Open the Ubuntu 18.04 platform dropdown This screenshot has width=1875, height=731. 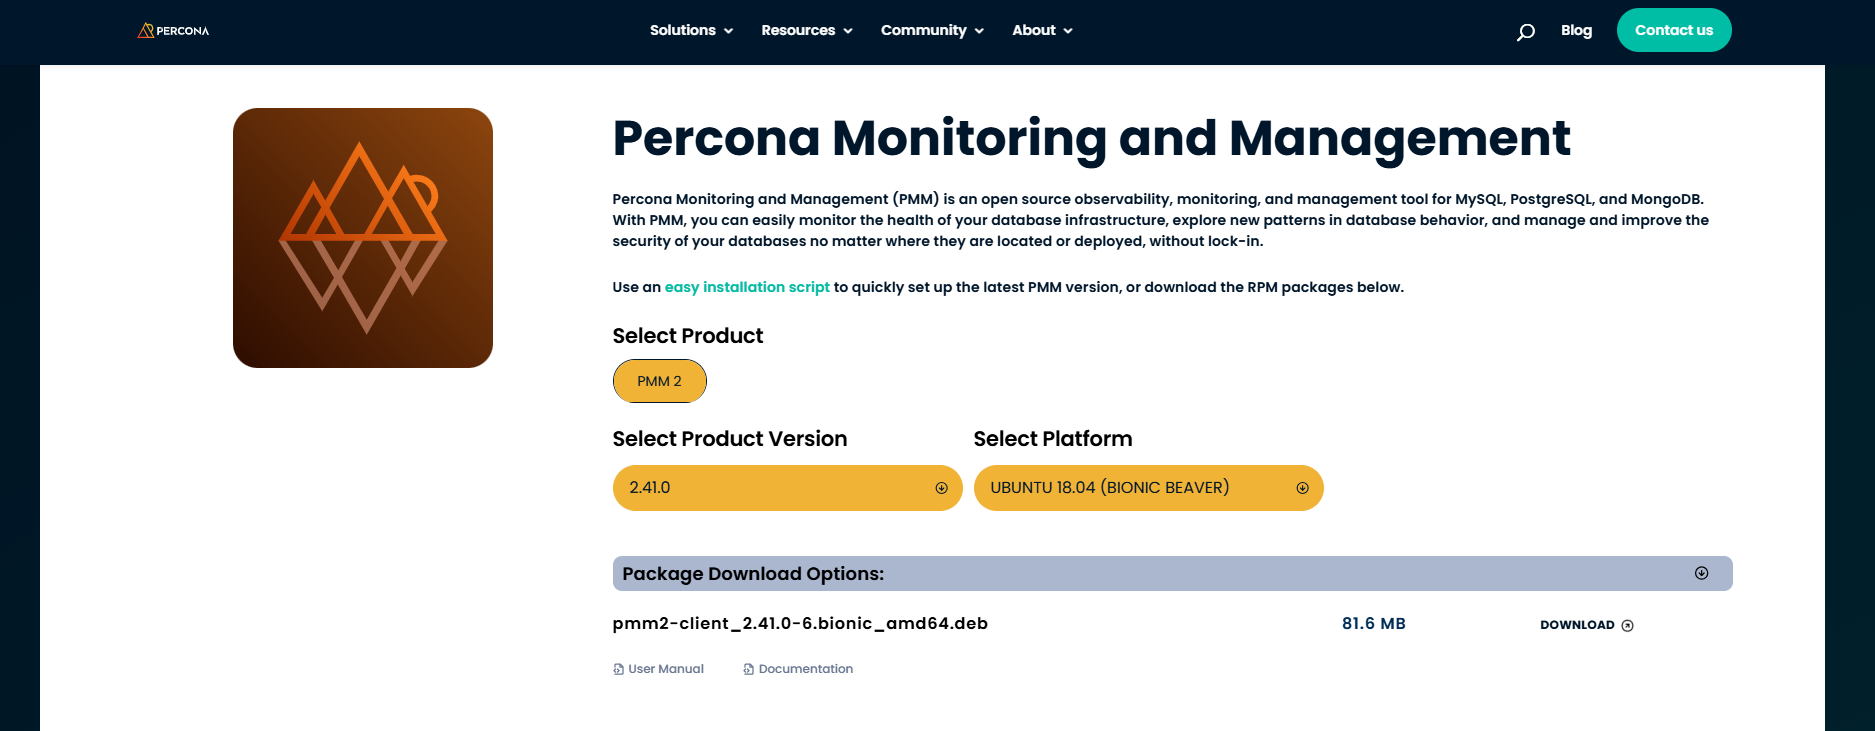tap(1149, 488)
